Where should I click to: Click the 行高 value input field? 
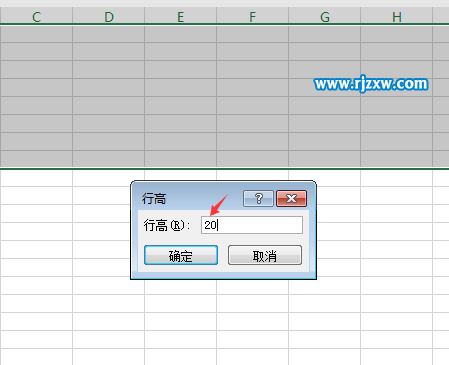pos(252,225)
